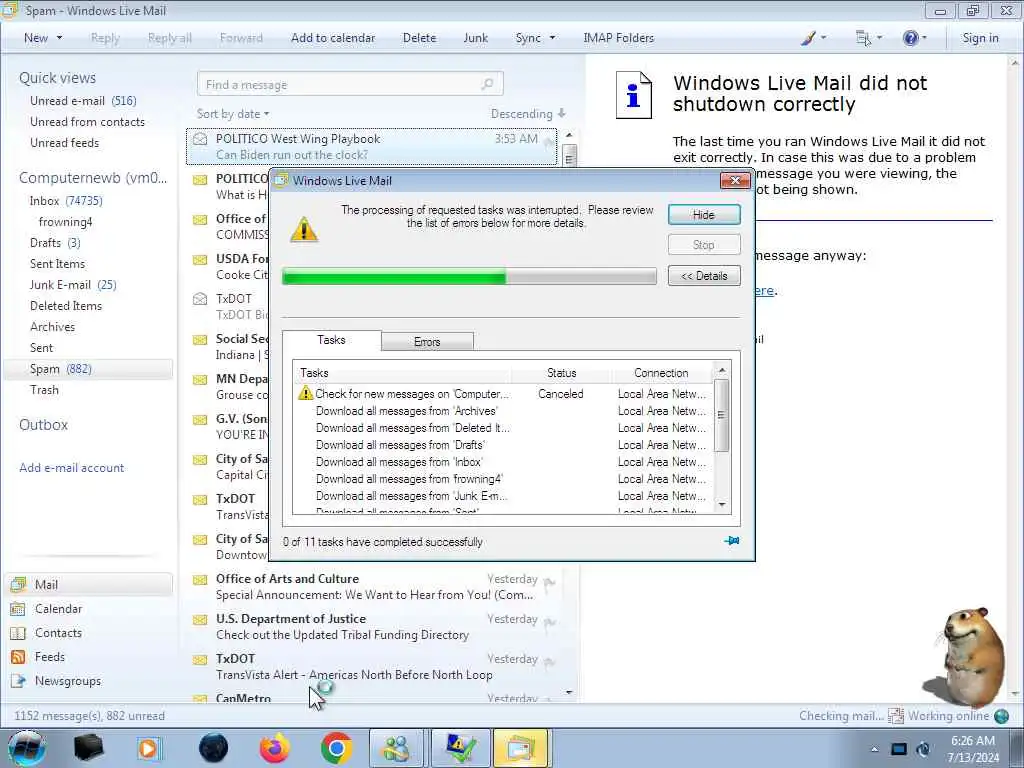Collapse the Computernewb account tree header
Viewport: 1024px width, 768px height.
pos(93,178)
